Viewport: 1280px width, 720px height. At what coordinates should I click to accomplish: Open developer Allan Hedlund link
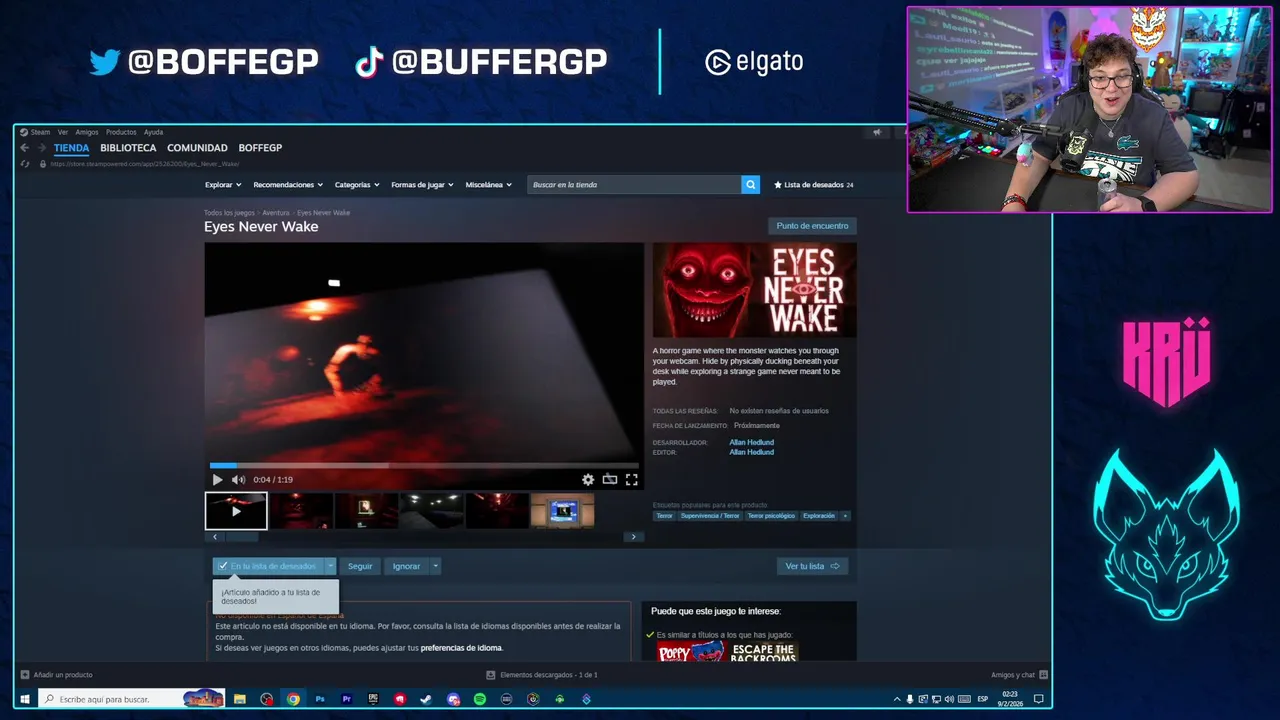[751, 442]
